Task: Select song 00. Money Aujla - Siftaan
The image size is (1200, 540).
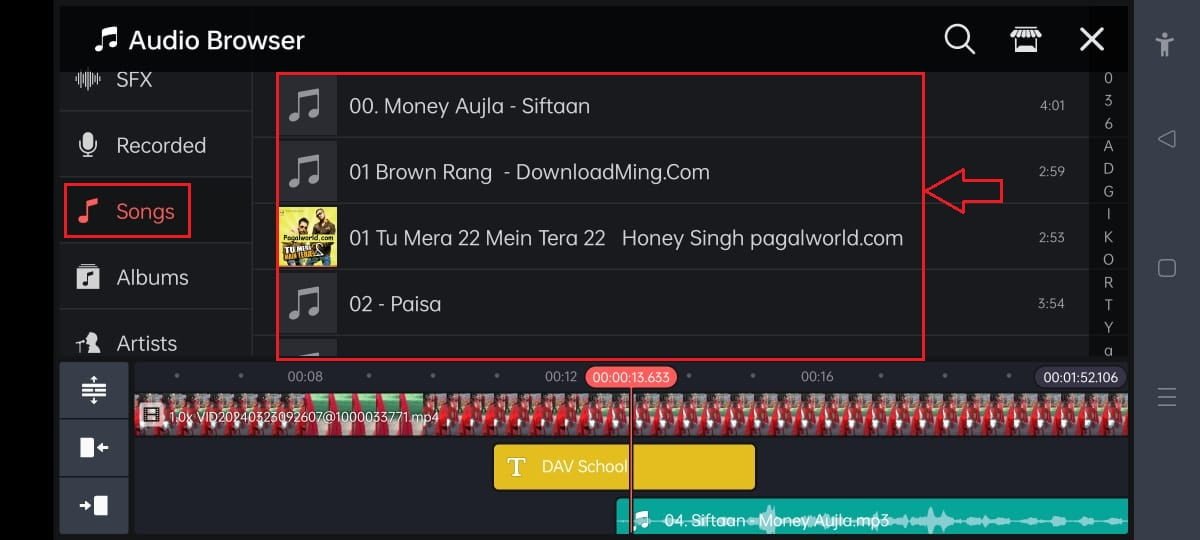Action: click(600, 105)
